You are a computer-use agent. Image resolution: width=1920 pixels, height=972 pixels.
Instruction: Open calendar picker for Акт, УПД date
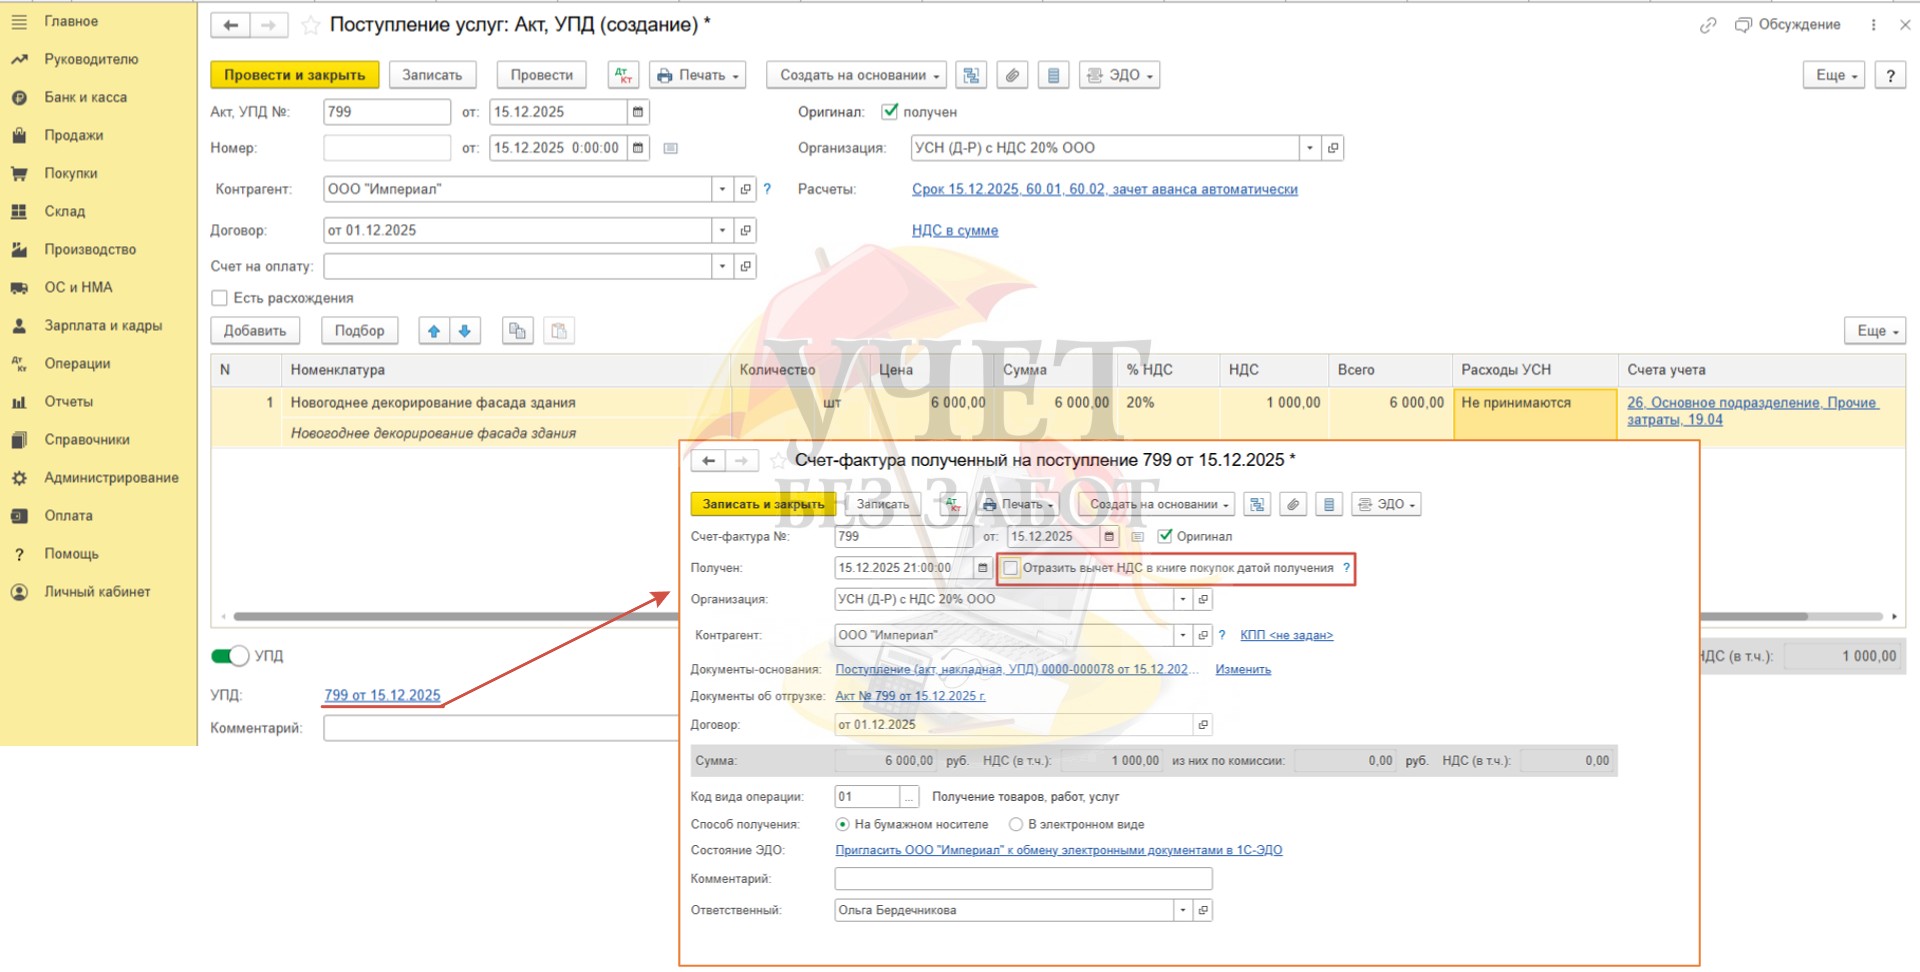click(x=638, y=112)
